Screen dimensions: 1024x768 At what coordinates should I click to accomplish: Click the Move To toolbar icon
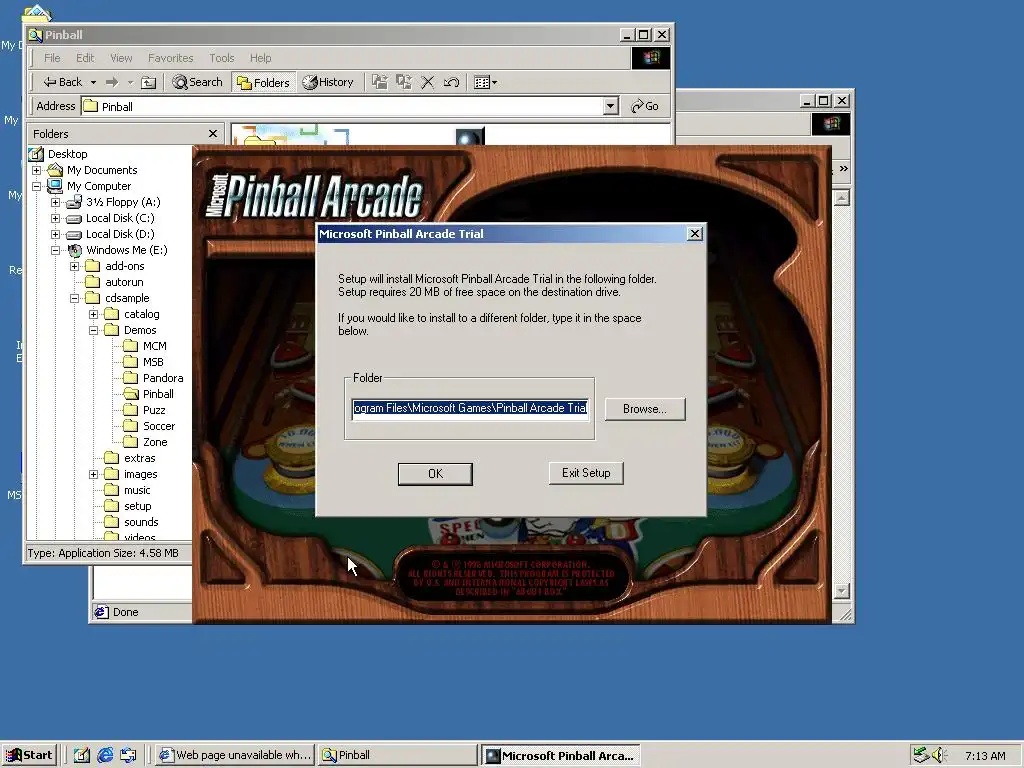click(379, 82)
